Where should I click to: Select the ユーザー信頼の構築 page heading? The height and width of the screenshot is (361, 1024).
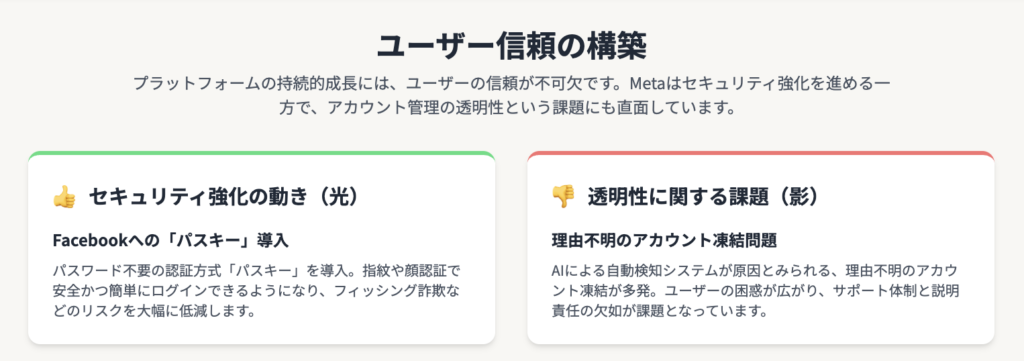[511, 46]
